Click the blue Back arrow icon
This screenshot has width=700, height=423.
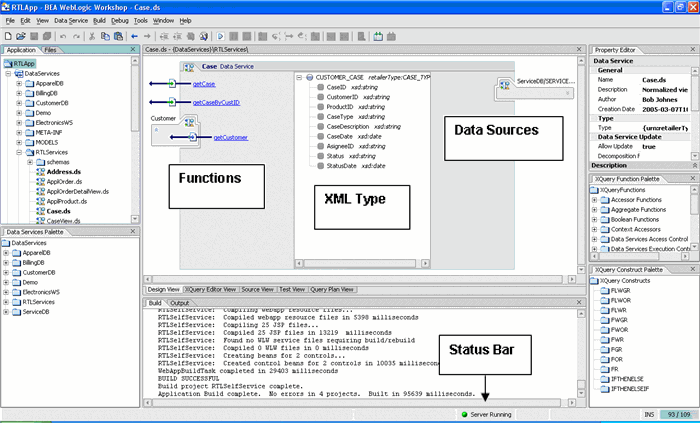[134, 37]
